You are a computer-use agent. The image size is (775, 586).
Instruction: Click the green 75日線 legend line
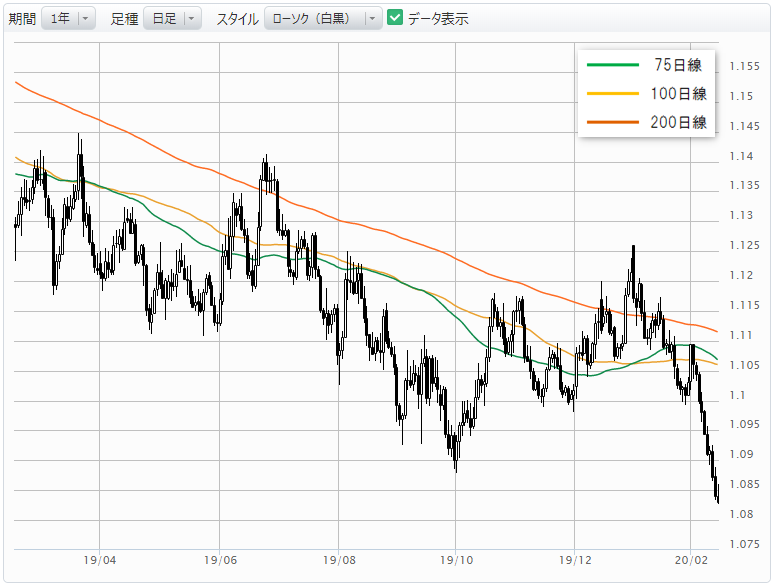pyautogui.click(x=612, y=65)
